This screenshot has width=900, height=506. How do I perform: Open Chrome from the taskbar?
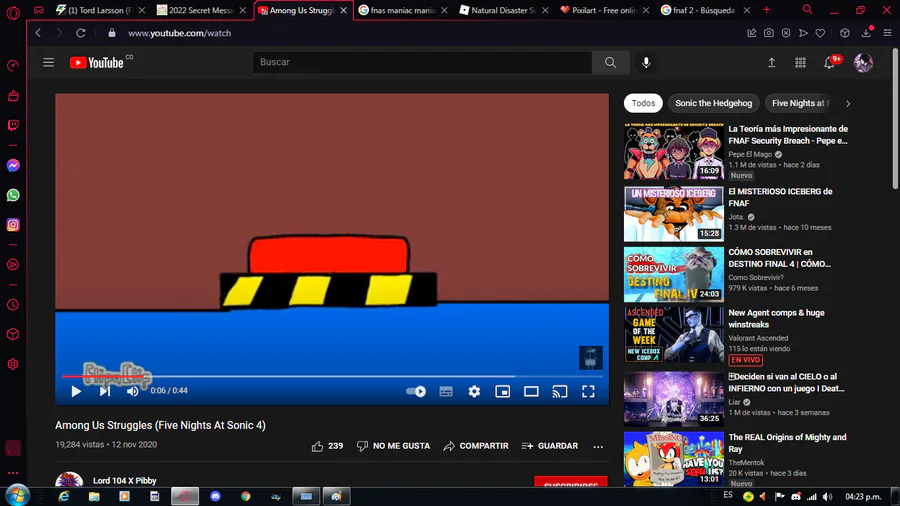246,496
